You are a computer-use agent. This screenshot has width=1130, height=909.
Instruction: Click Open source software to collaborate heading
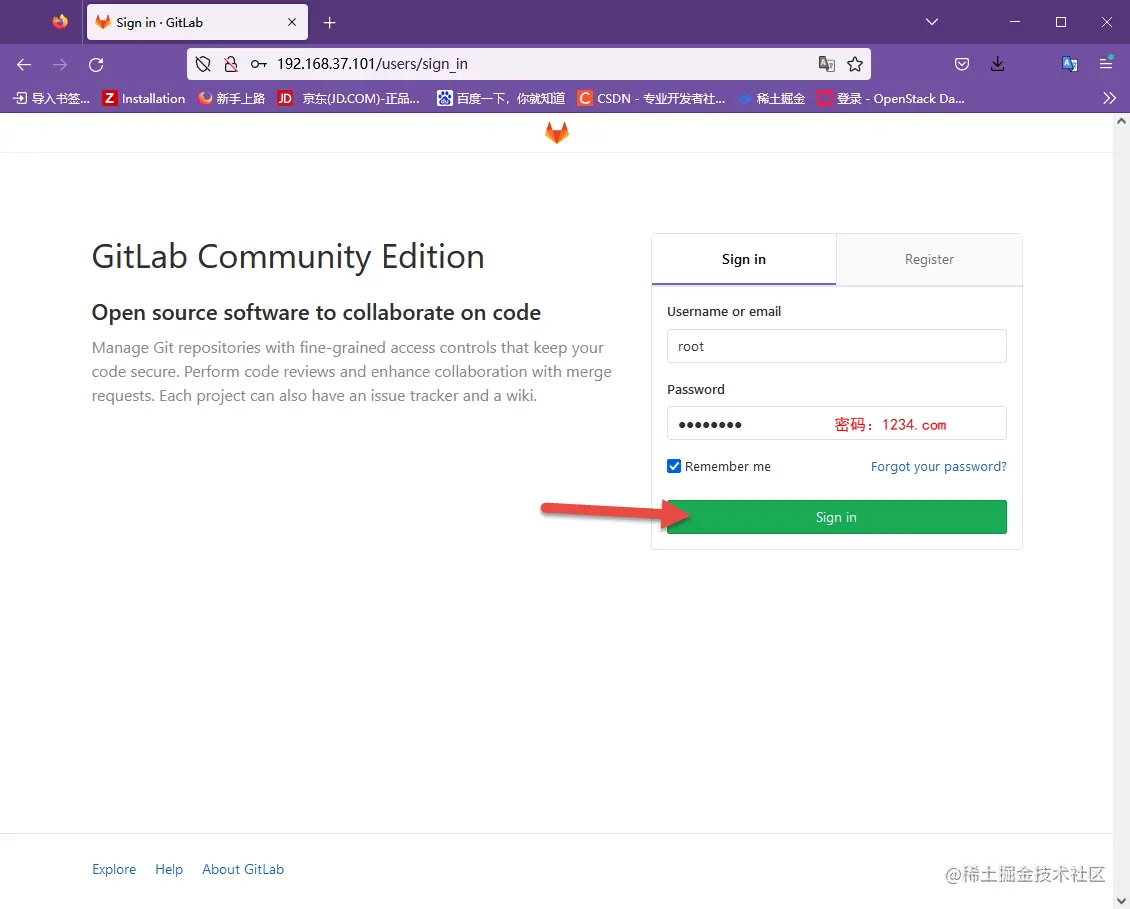coord(316,312)
